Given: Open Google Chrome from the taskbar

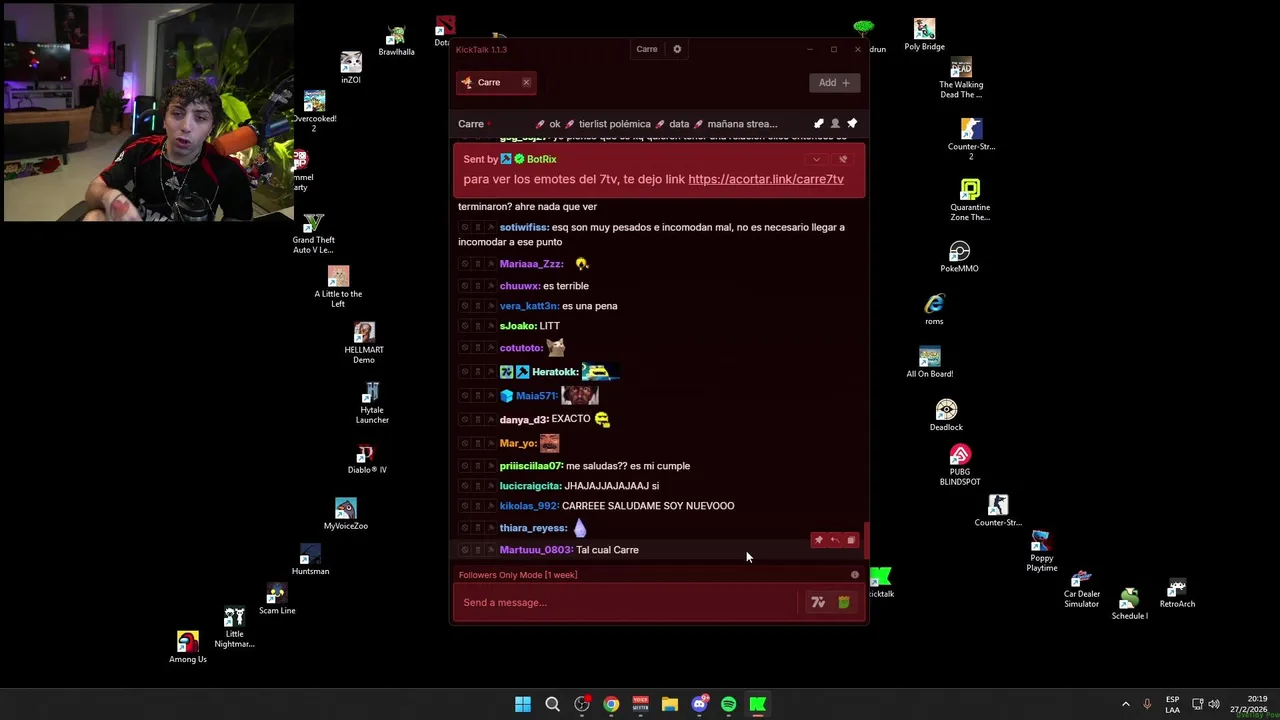Looking at the screenshot, I should 611,704.
